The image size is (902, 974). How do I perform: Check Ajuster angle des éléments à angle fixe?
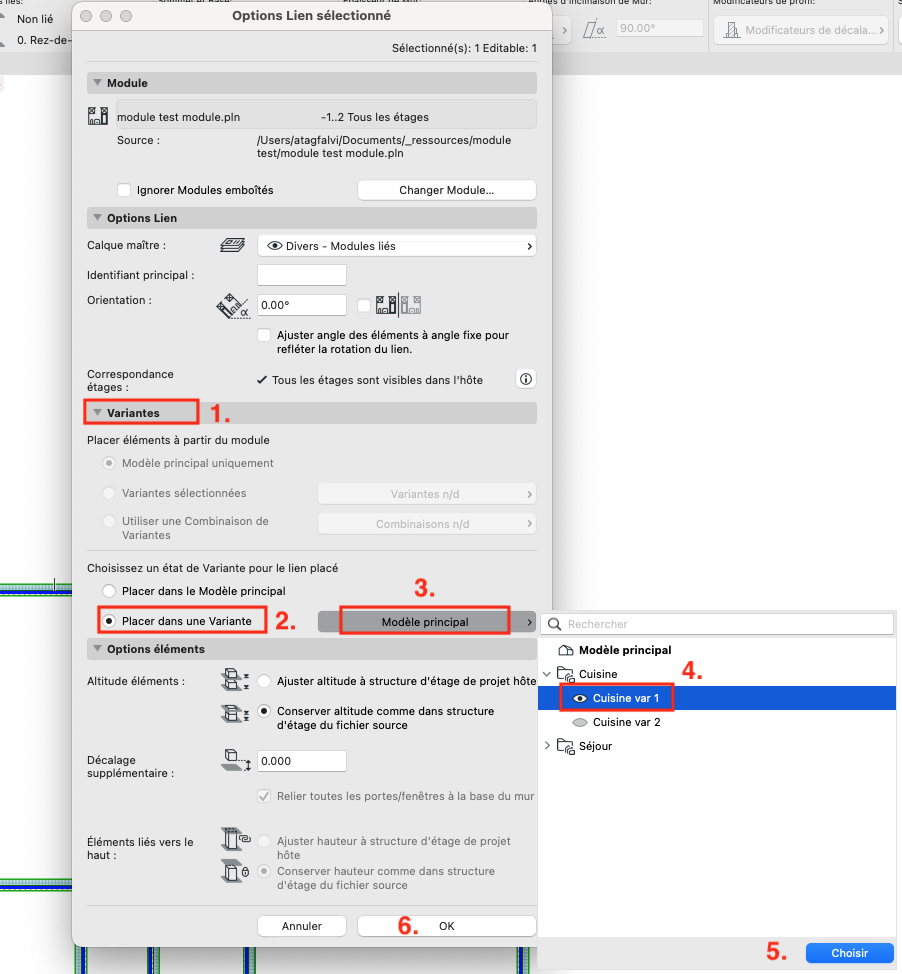(264, 335)
